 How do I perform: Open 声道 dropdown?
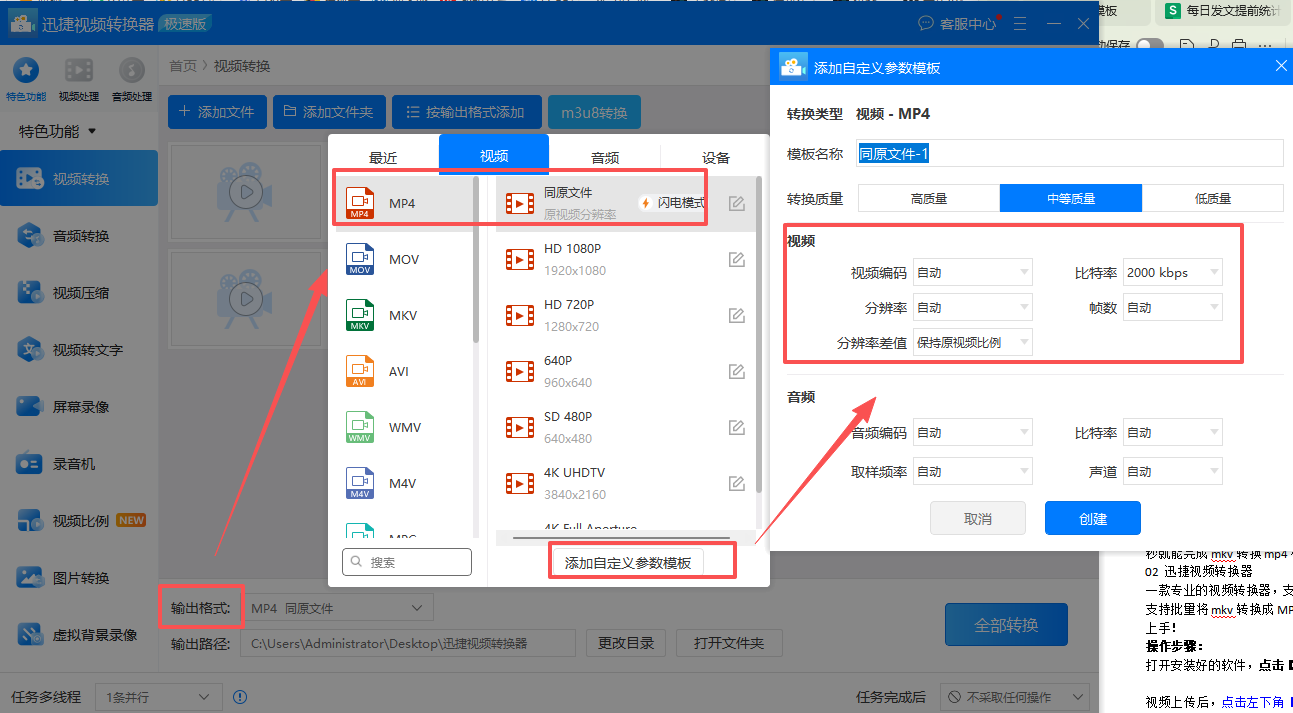point(1173,471)
